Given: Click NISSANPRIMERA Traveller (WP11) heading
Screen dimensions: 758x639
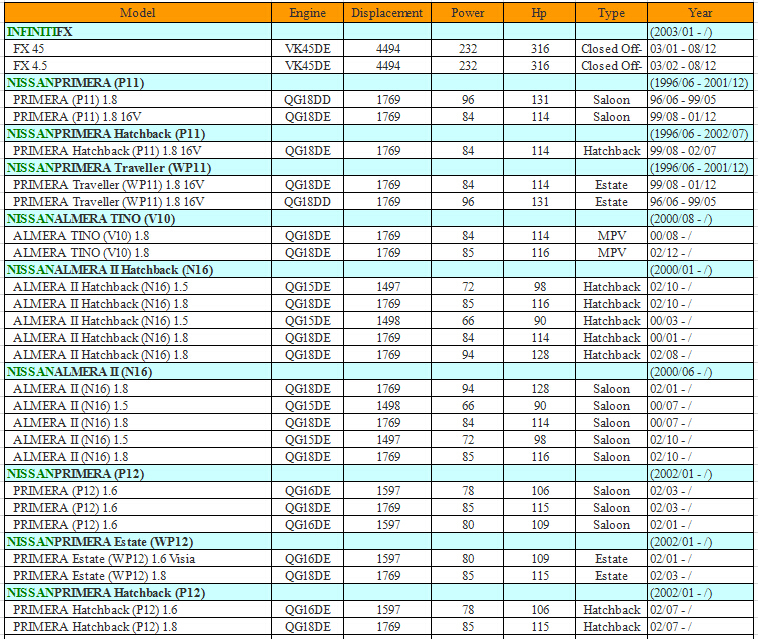Looking at the screenshot, I should [x=109, y=168].
